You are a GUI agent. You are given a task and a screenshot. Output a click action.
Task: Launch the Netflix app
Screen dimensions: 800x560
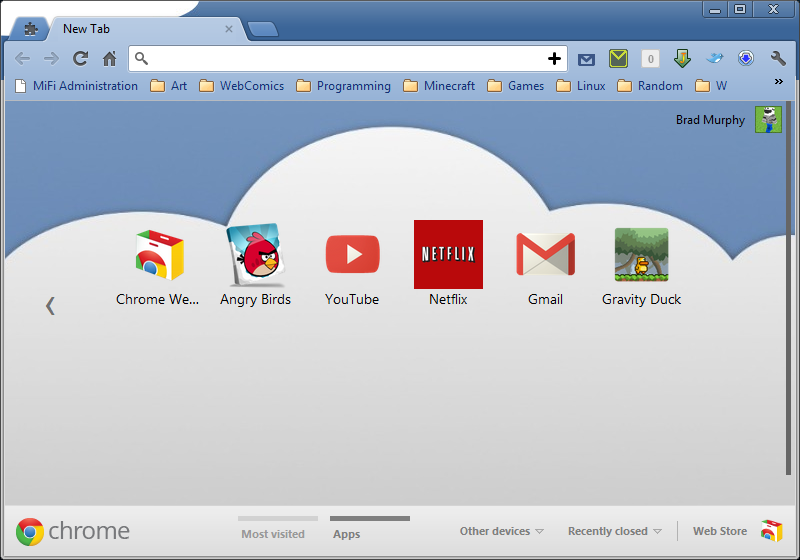(448, 263)
